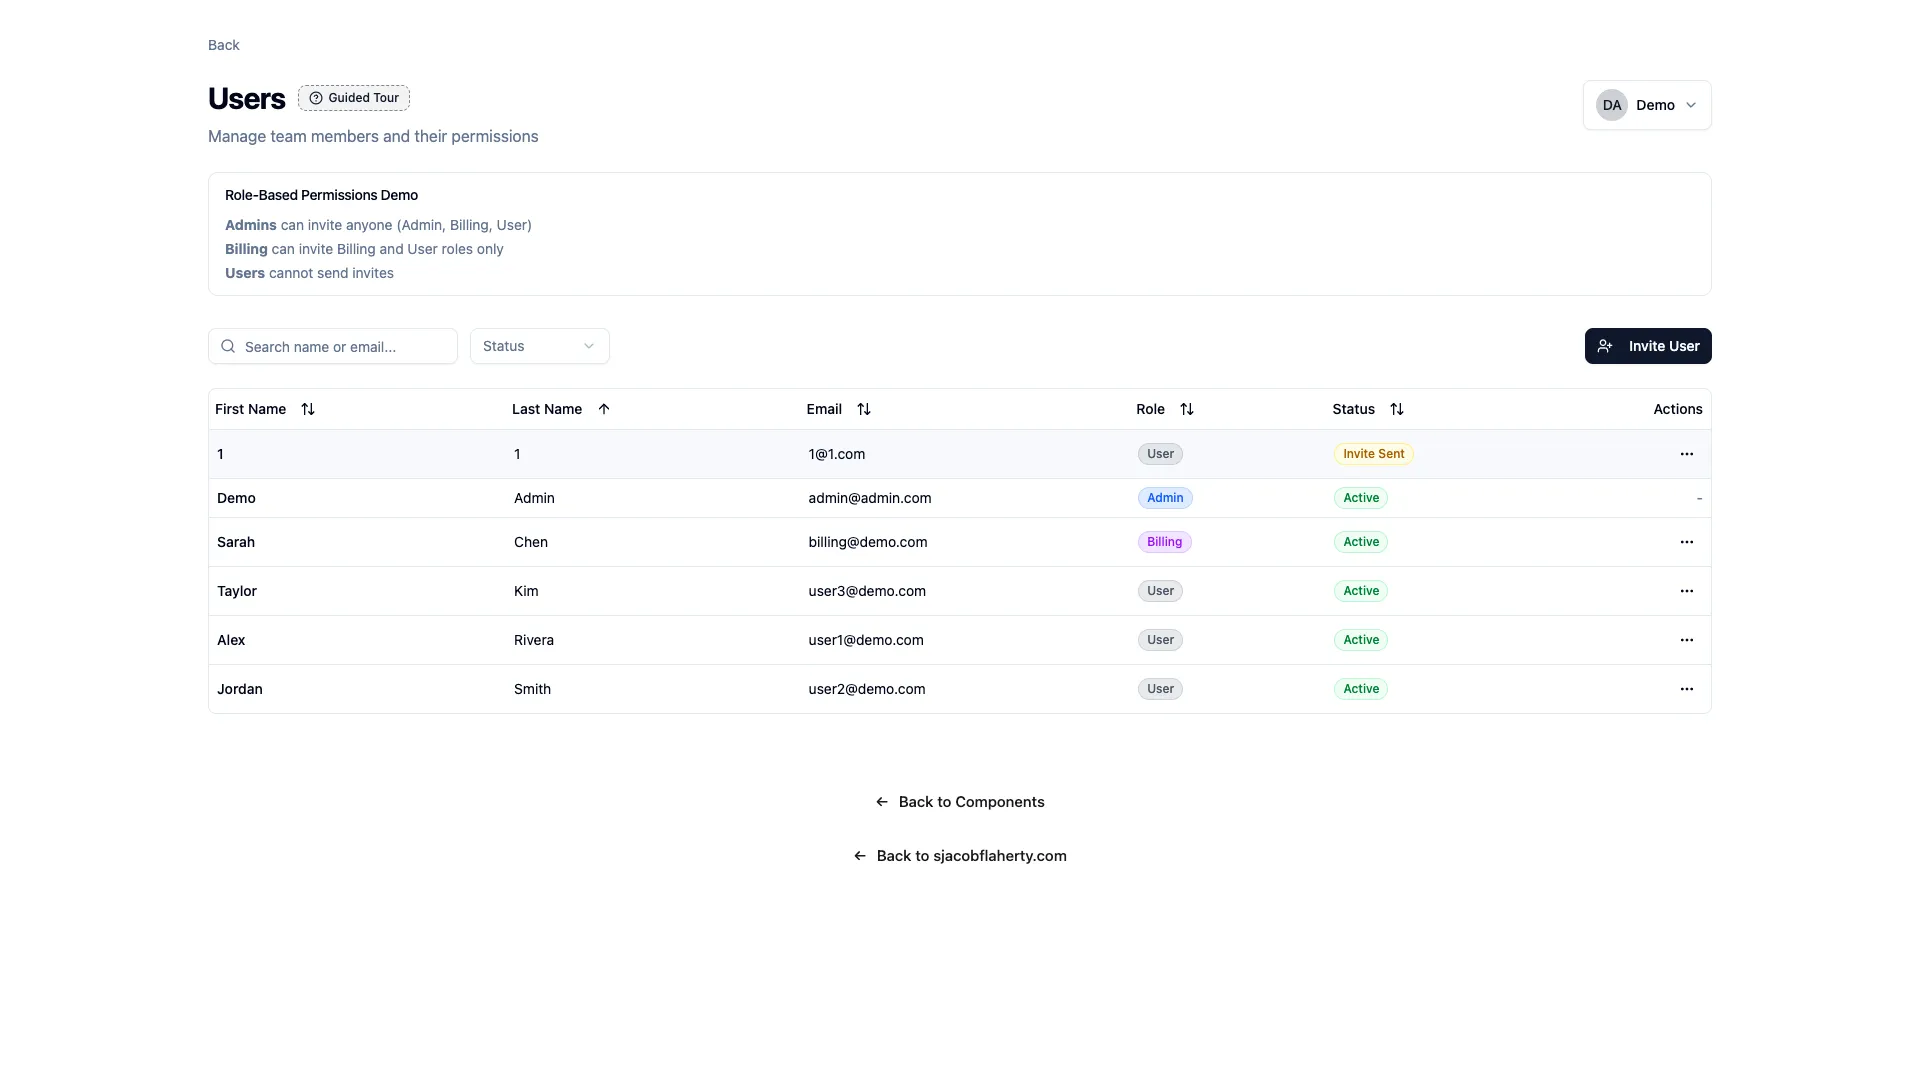
Task: Click the three-dot menu for 1@1.com
Action: tap(1686, 454)
